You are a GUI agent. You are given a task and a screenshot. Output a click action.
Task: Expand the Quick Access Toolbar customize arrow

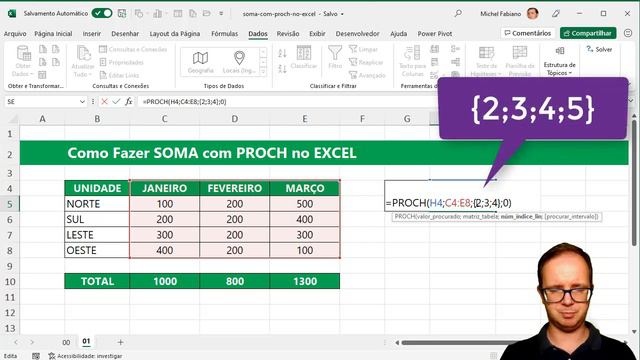point(221,13)
